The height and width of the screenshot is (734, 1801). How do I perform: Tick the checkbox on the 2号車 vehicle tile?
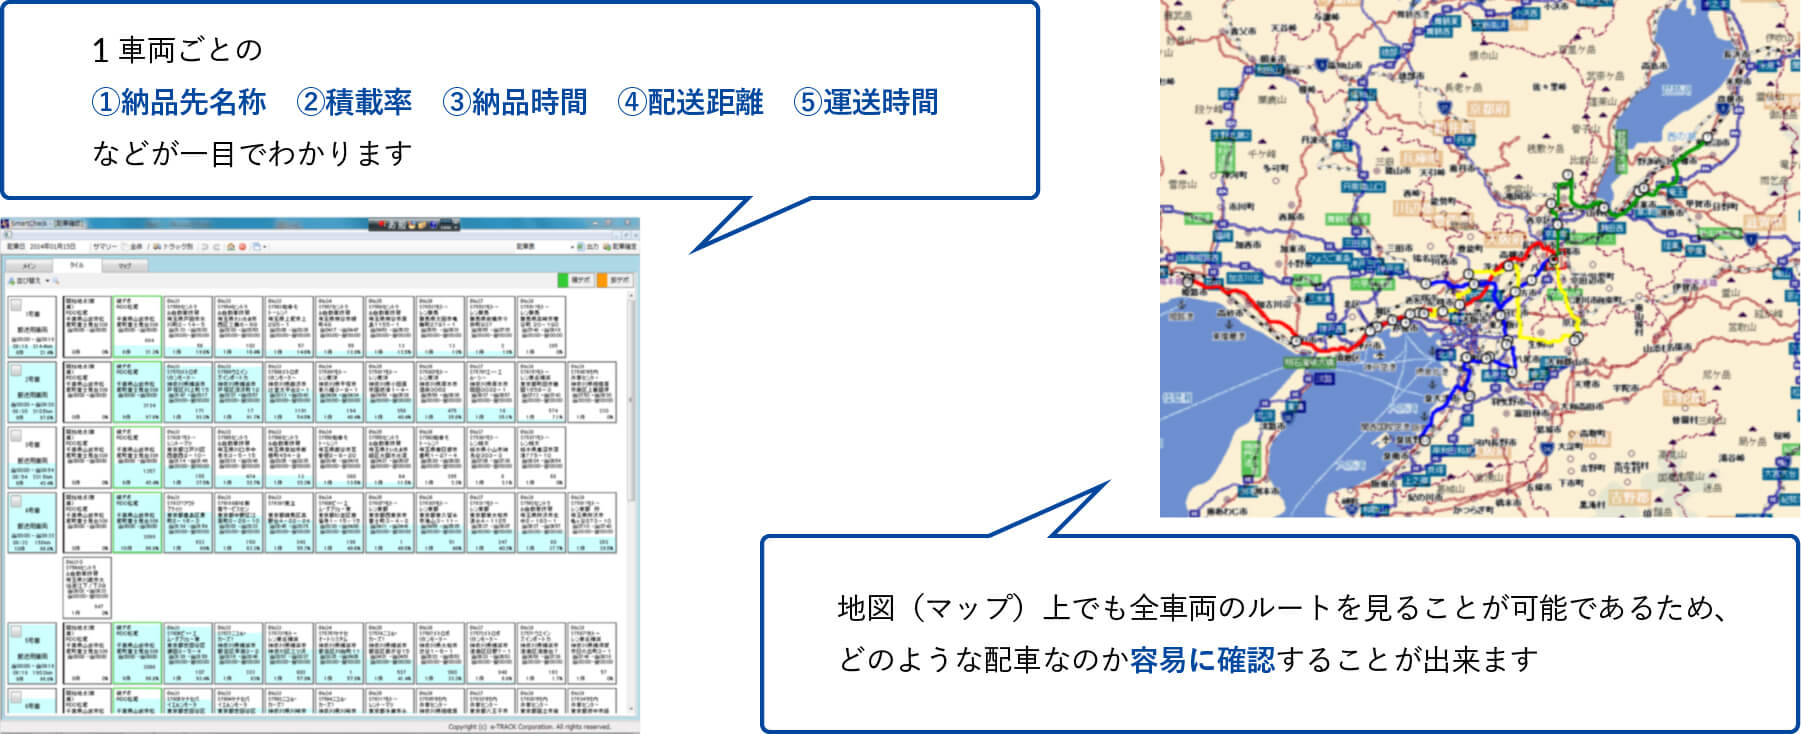tap(16, 369)
